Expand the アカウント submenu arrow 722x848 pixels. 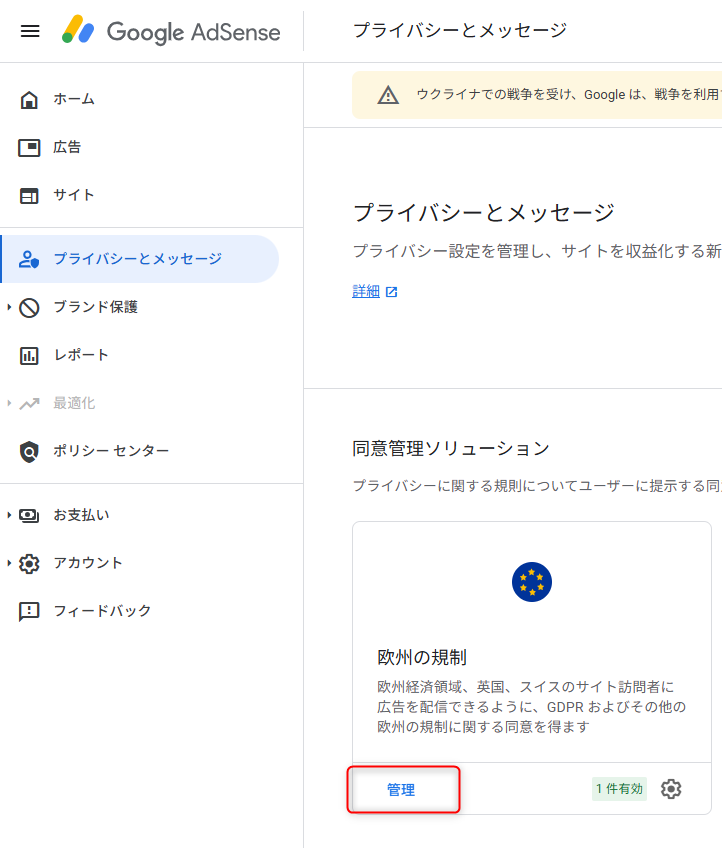[x=9, y=564]
